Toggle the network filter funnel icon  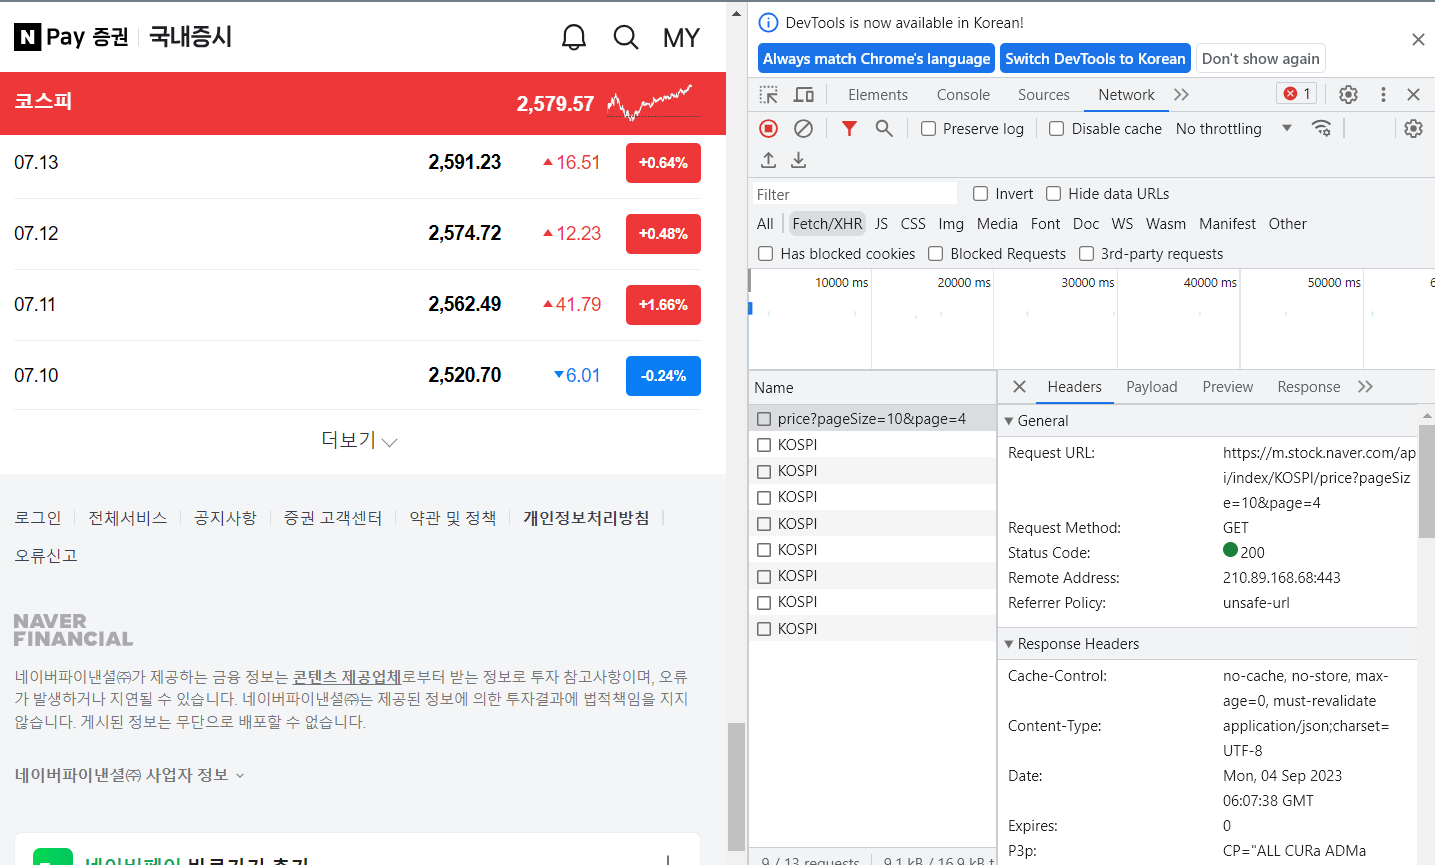(x=849, y=128)
